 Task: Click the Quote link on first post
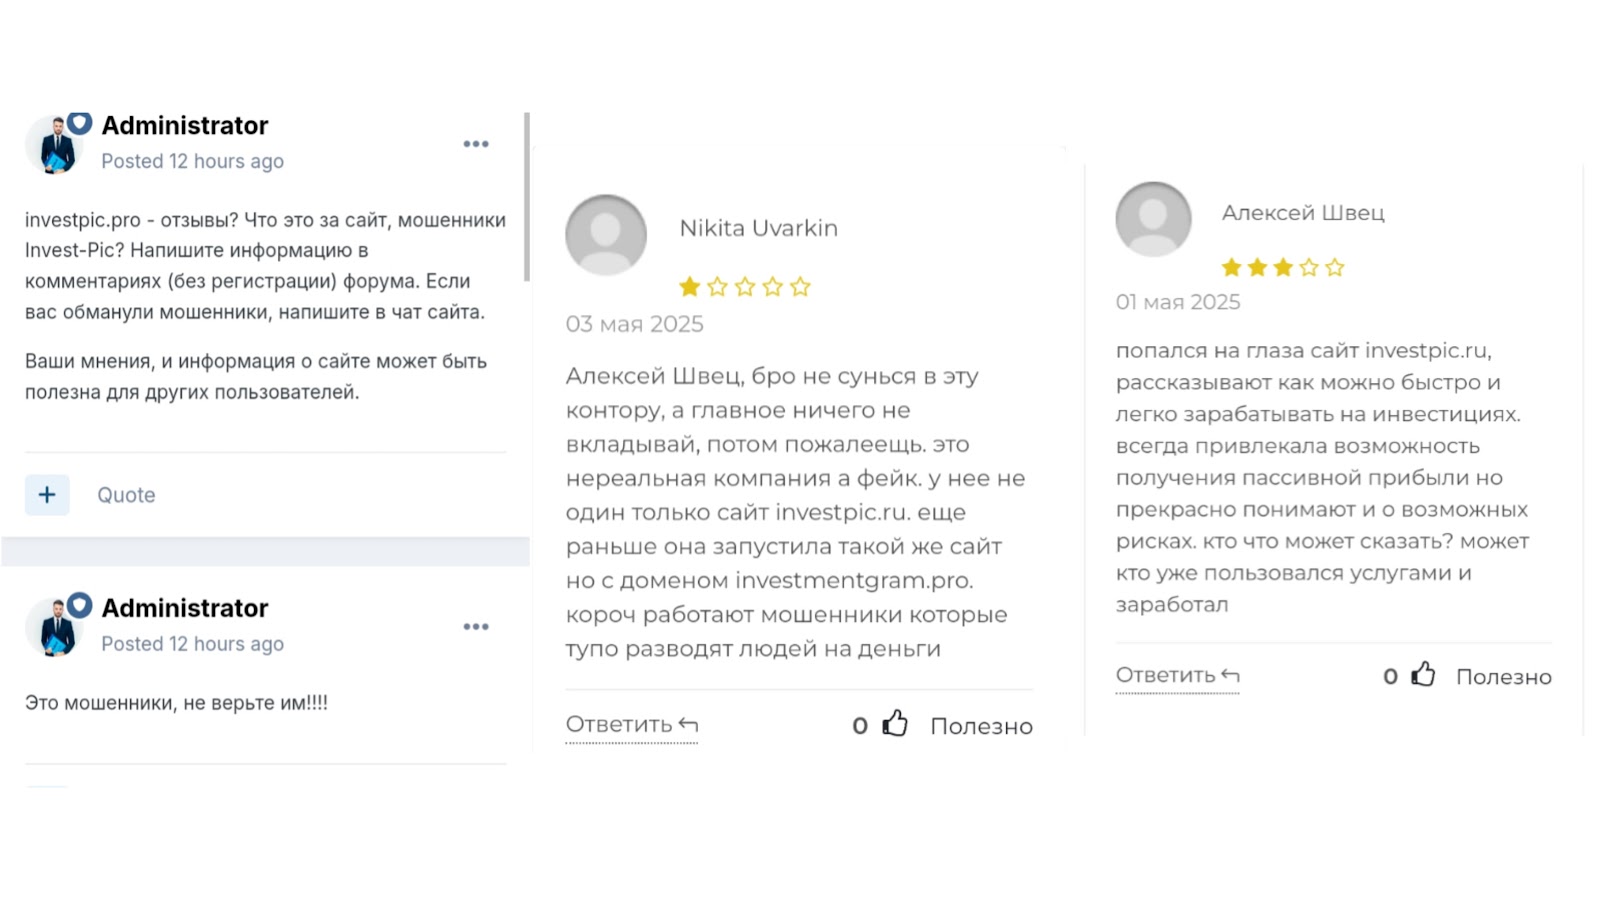click(x=126, y=495)
